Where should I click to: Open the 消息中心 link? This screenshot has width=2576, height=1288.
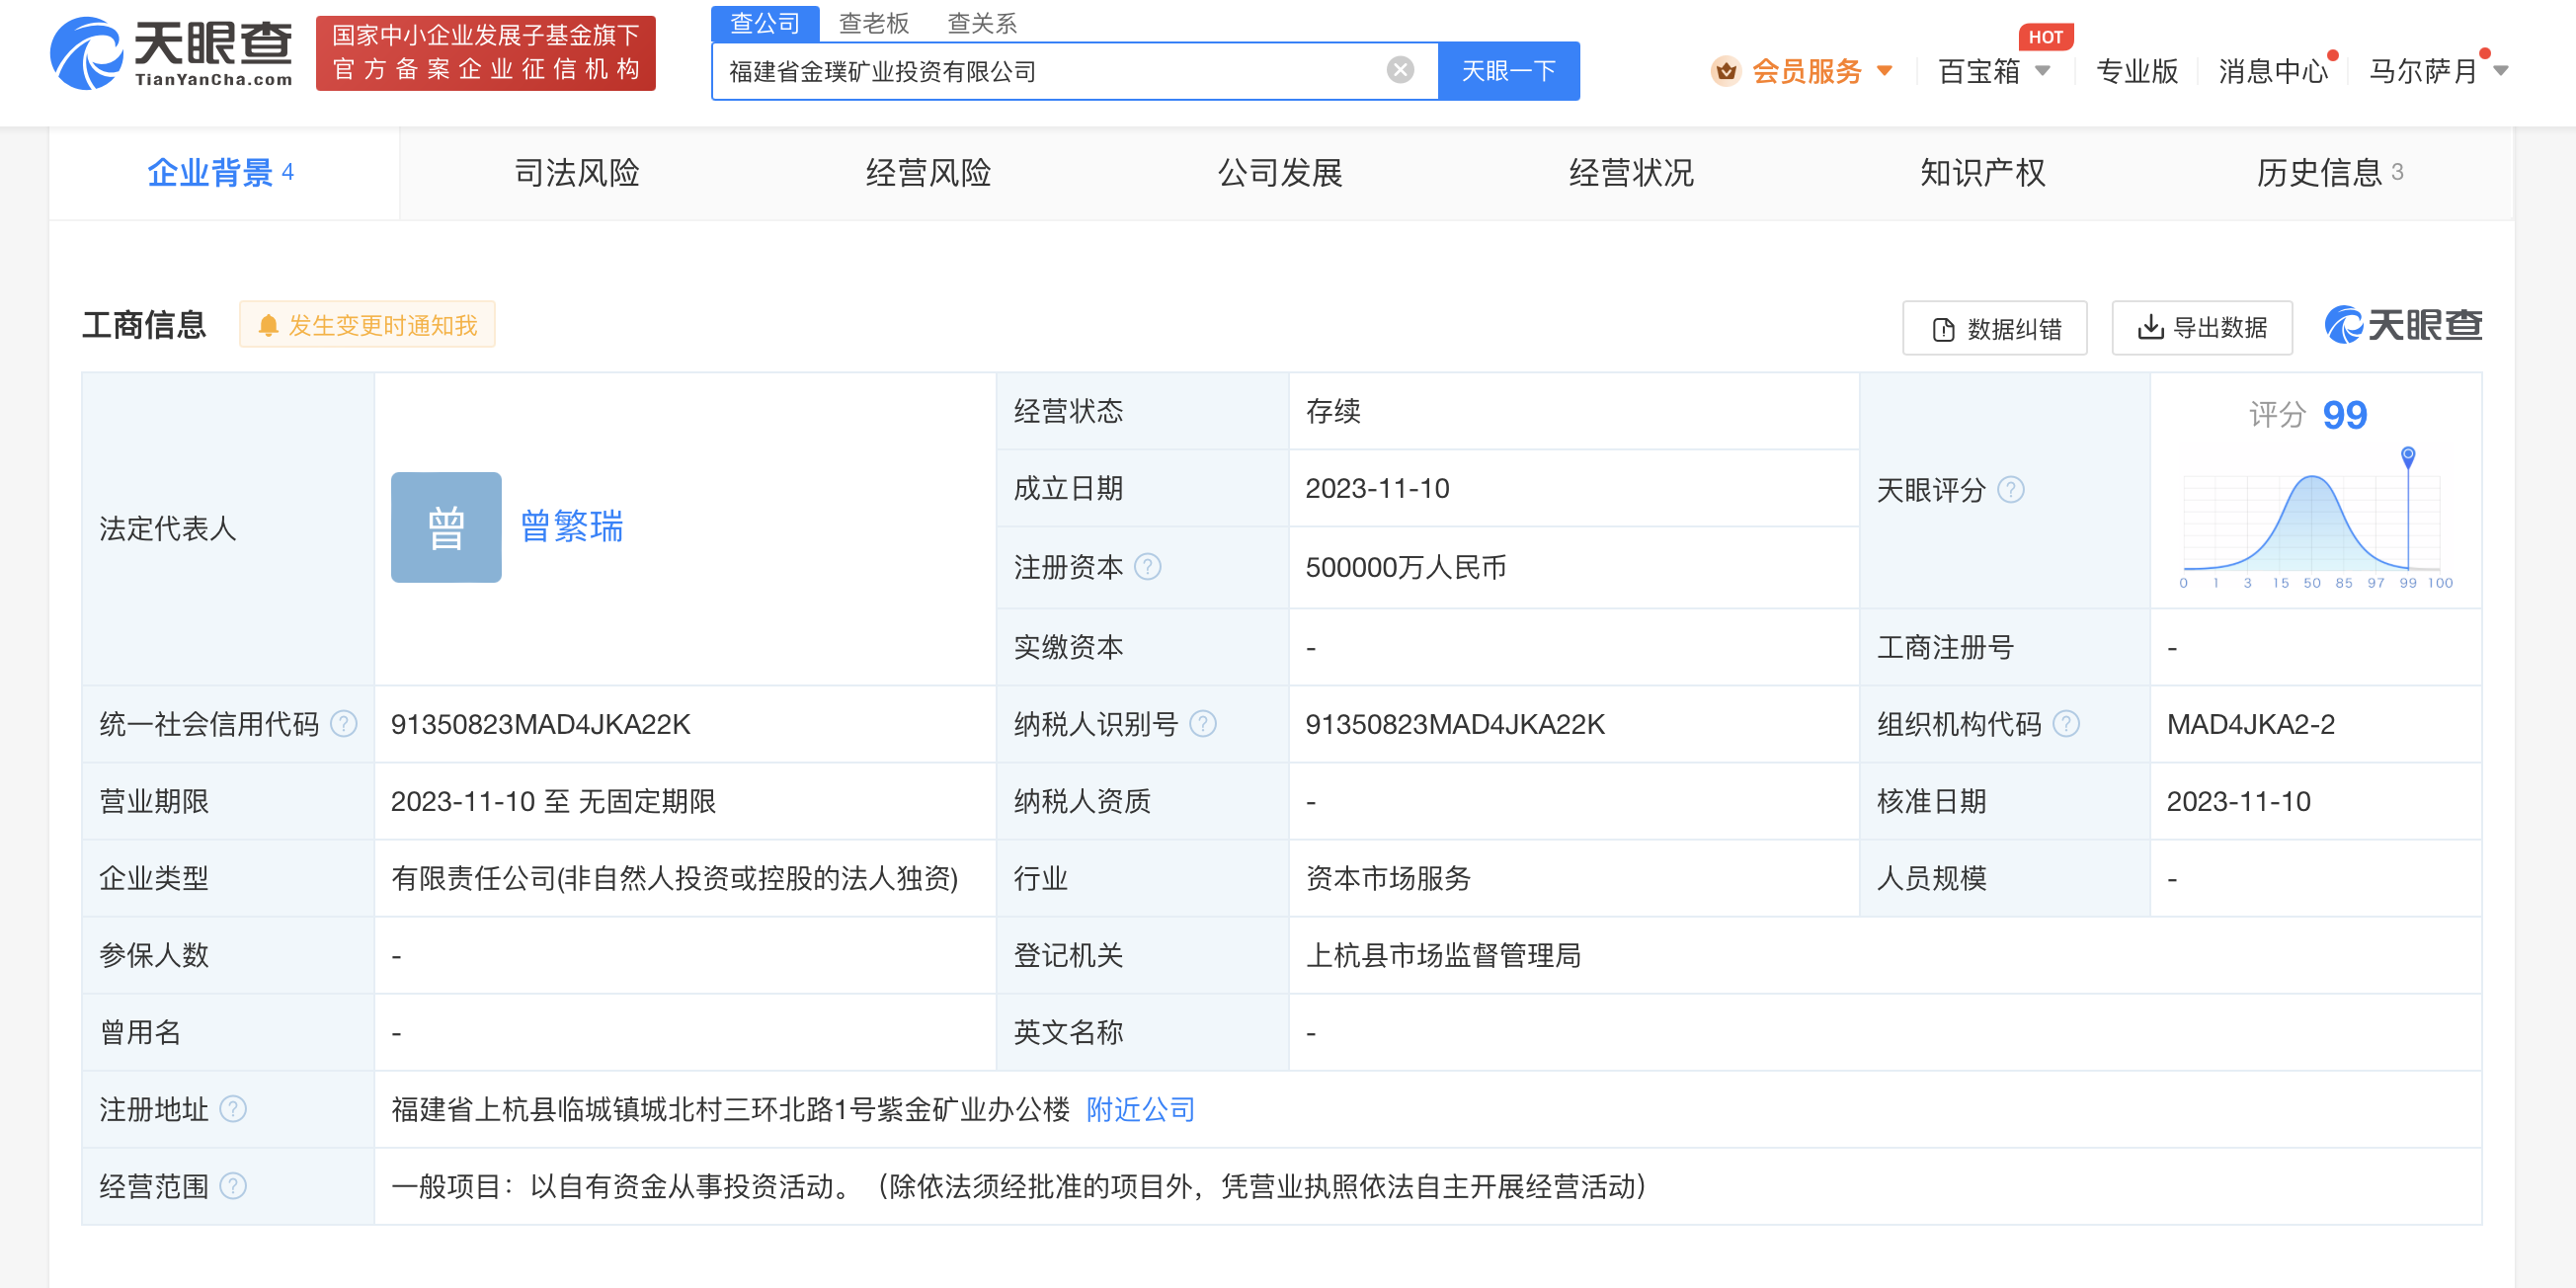click(x=2272, y=71)
